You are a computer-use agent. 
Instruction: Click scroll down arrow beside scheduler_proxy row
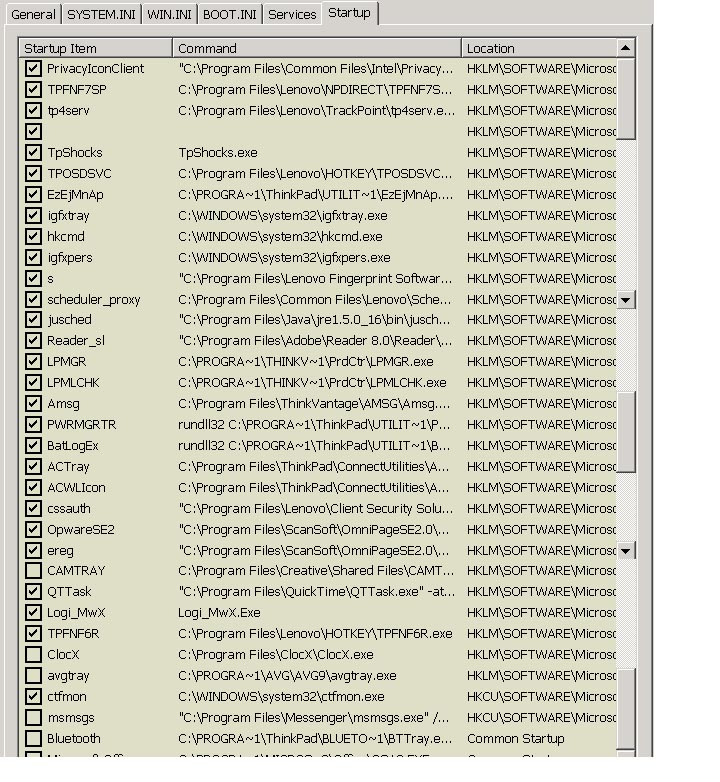pyautogui.click(x=625, y=300)
